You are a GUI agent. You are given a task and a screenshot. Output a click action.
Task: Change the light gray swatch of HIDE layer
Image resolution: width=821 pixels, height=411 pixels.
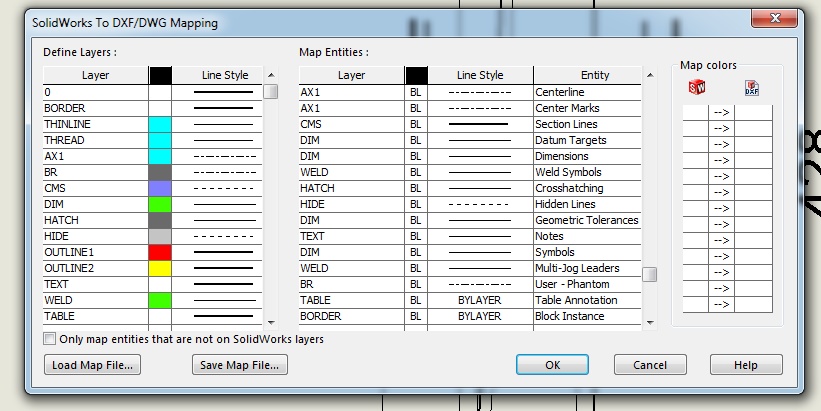tap(160, 236)
